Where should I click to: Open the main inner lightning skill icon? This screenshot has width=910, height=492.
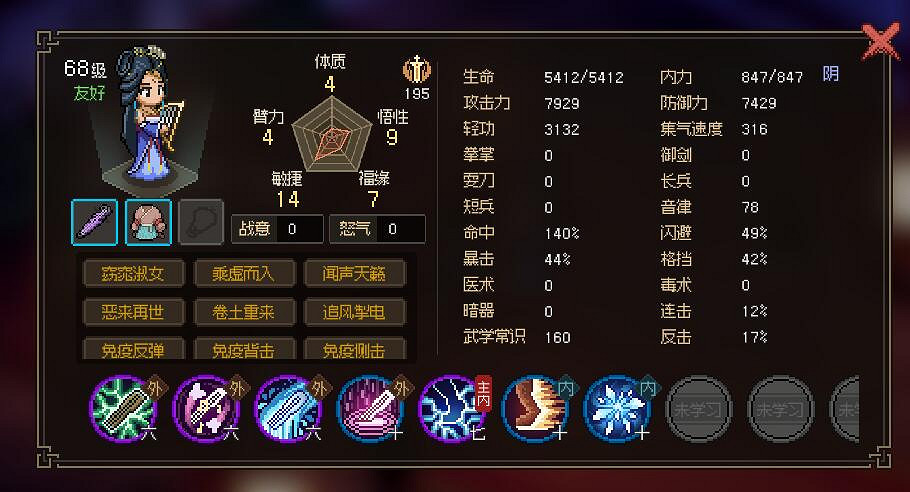pyautogui.click(x=452, y=408)
